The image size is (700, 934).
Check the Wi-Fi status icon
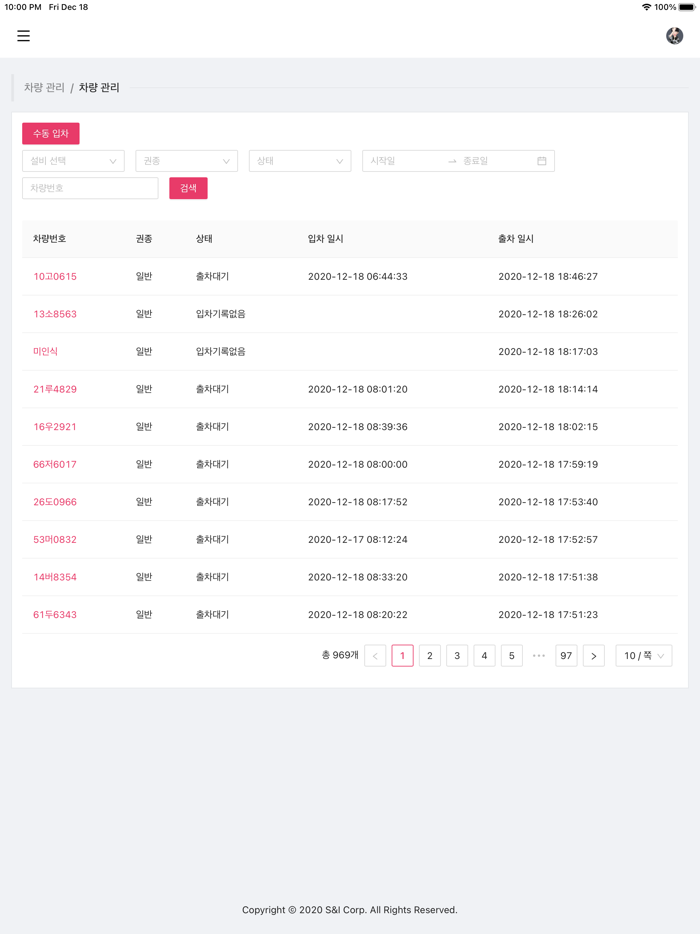coord(646,7)
